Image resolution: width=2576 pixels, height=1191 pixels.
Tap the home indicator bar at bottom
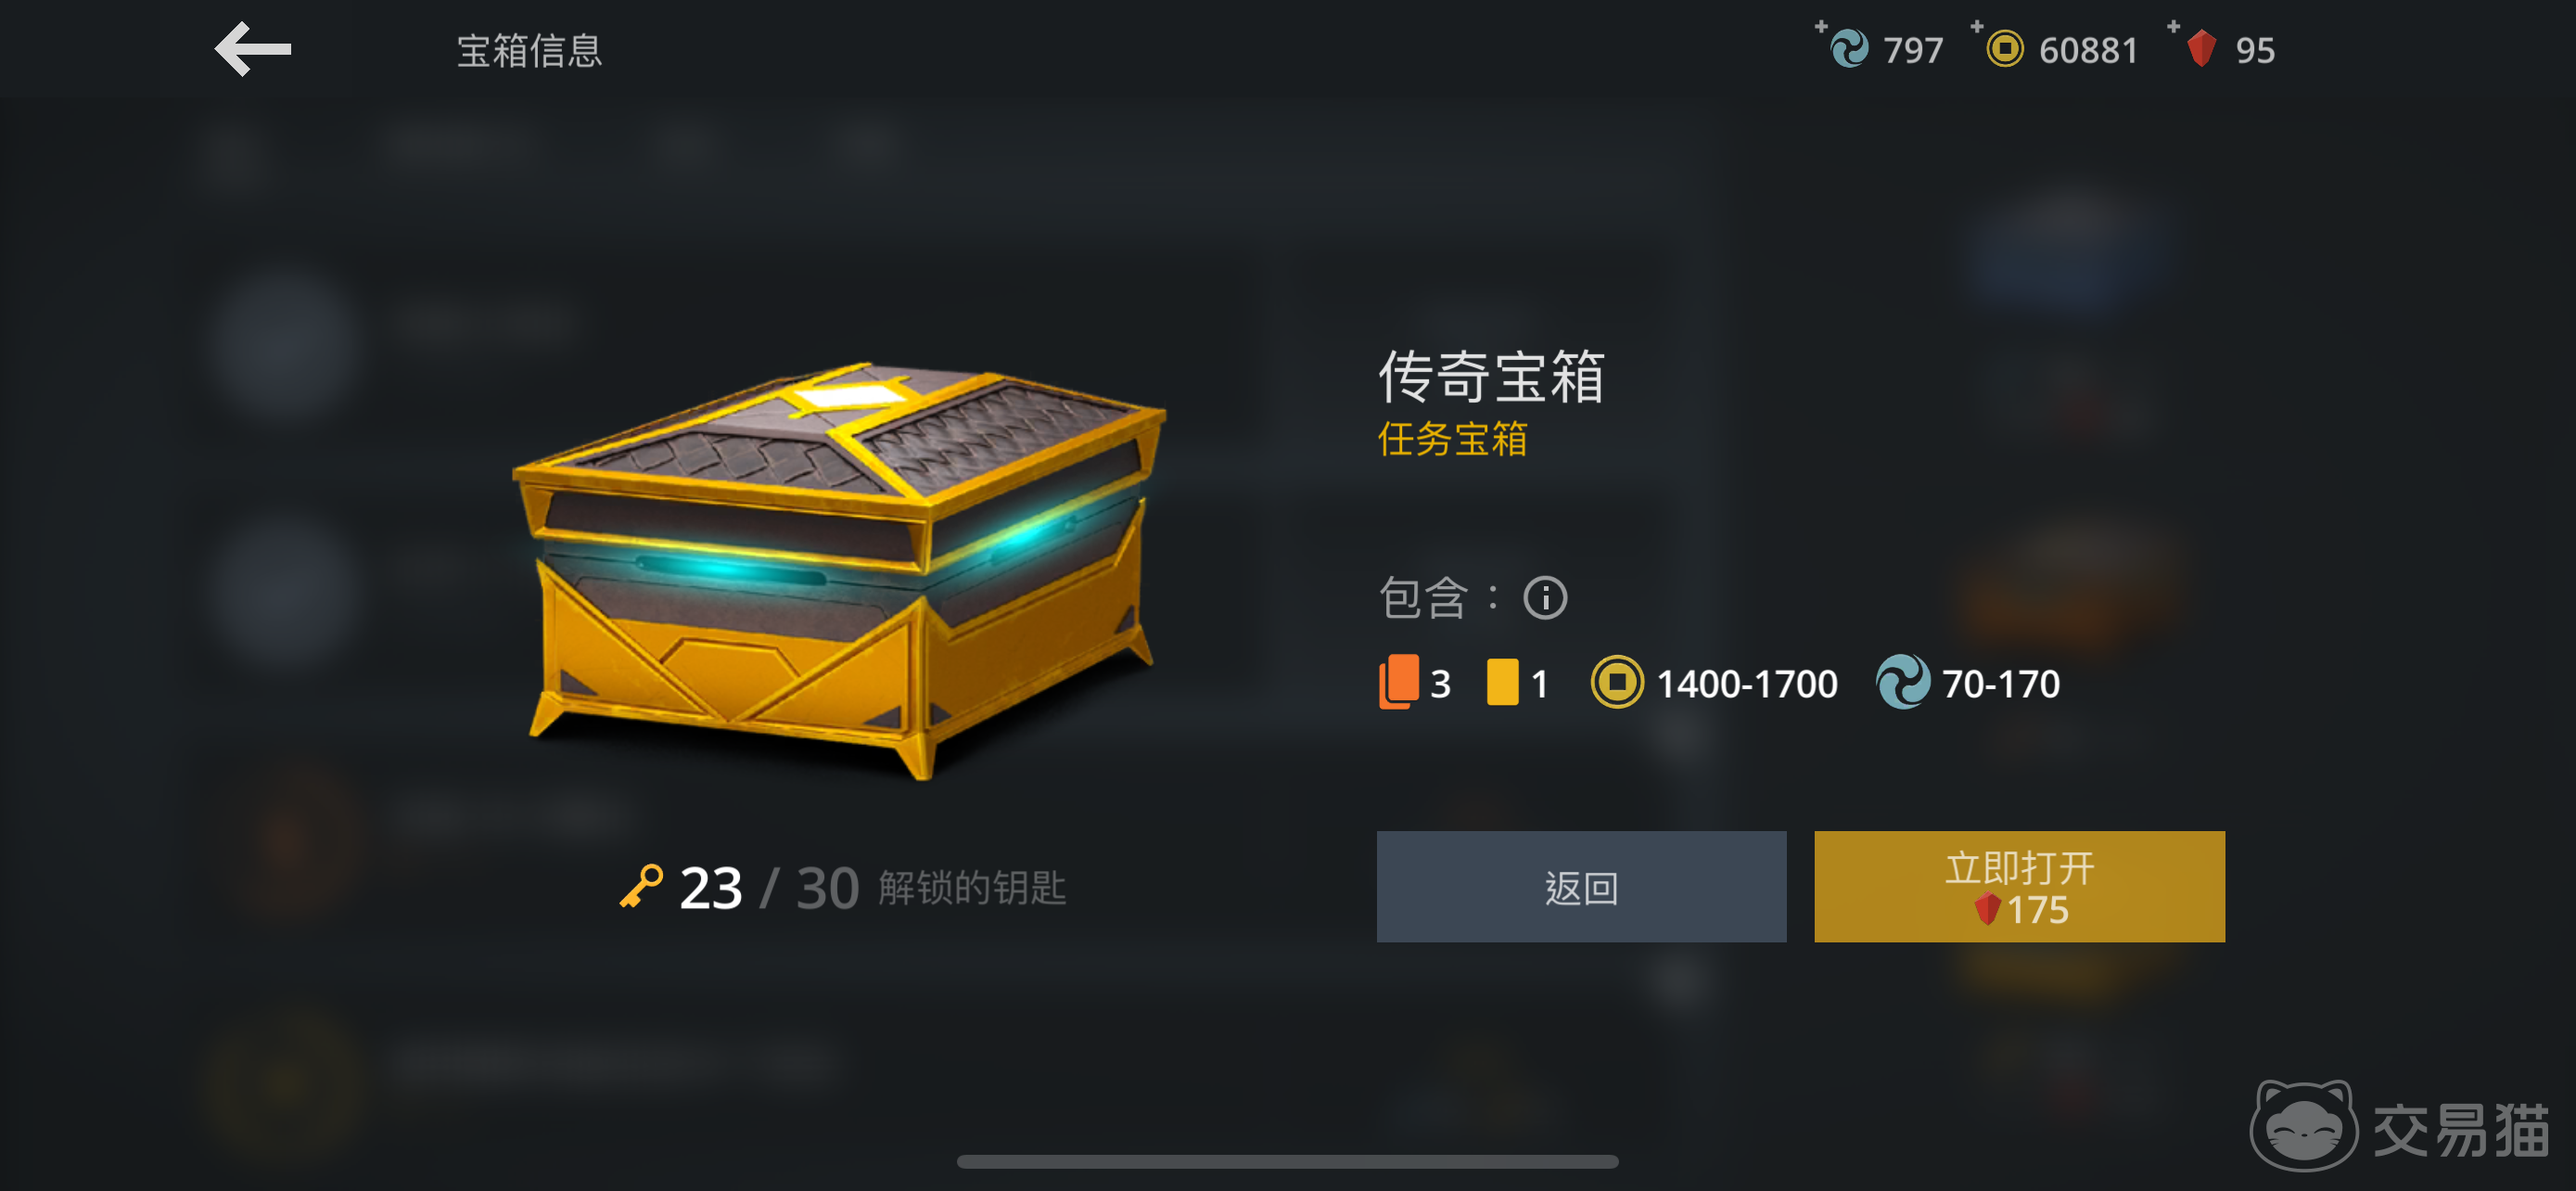click(x=1287, y=1161)
